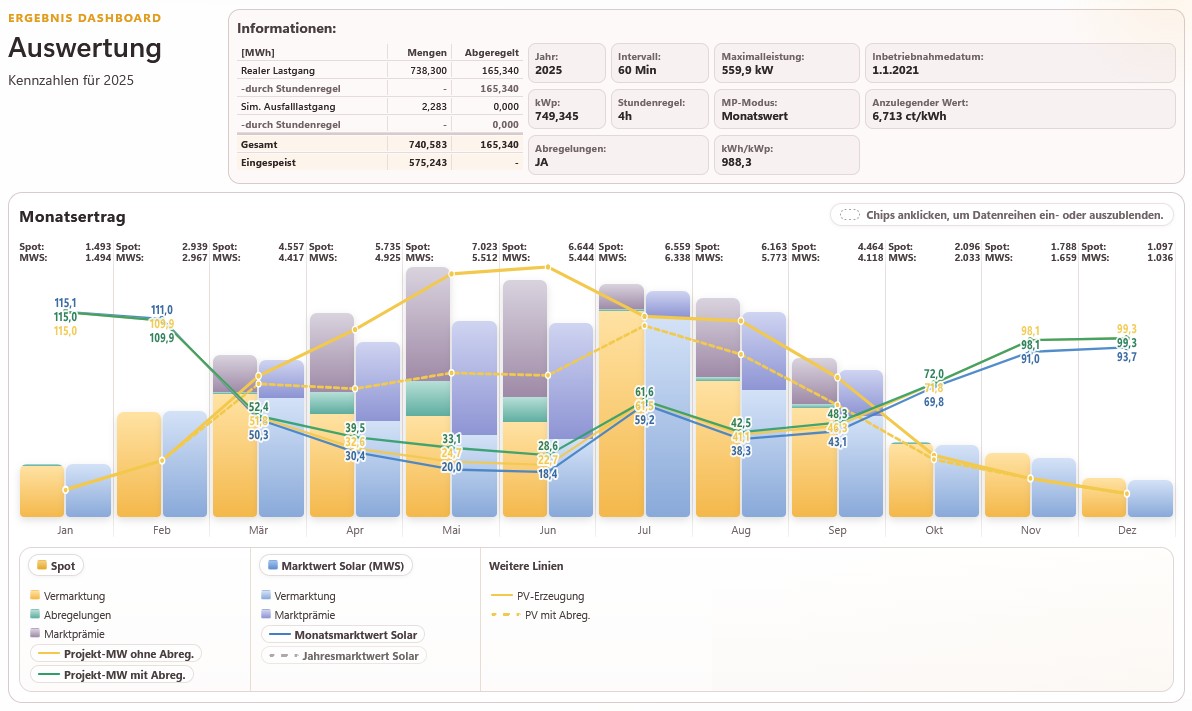This screenshot has width=1192, height=711.
Task: Click the kWh/kWp 988,3 card
Action: pos(787,155)
